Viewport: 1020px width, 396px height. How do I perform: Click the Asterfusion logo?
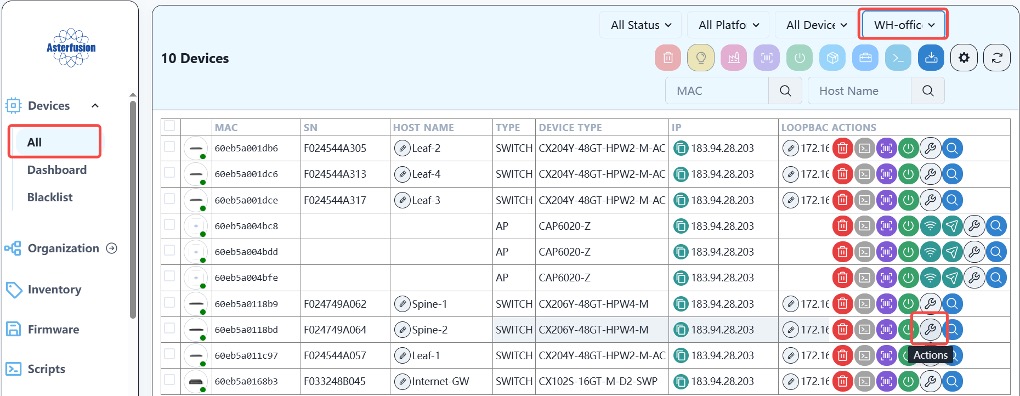(71, 47)
